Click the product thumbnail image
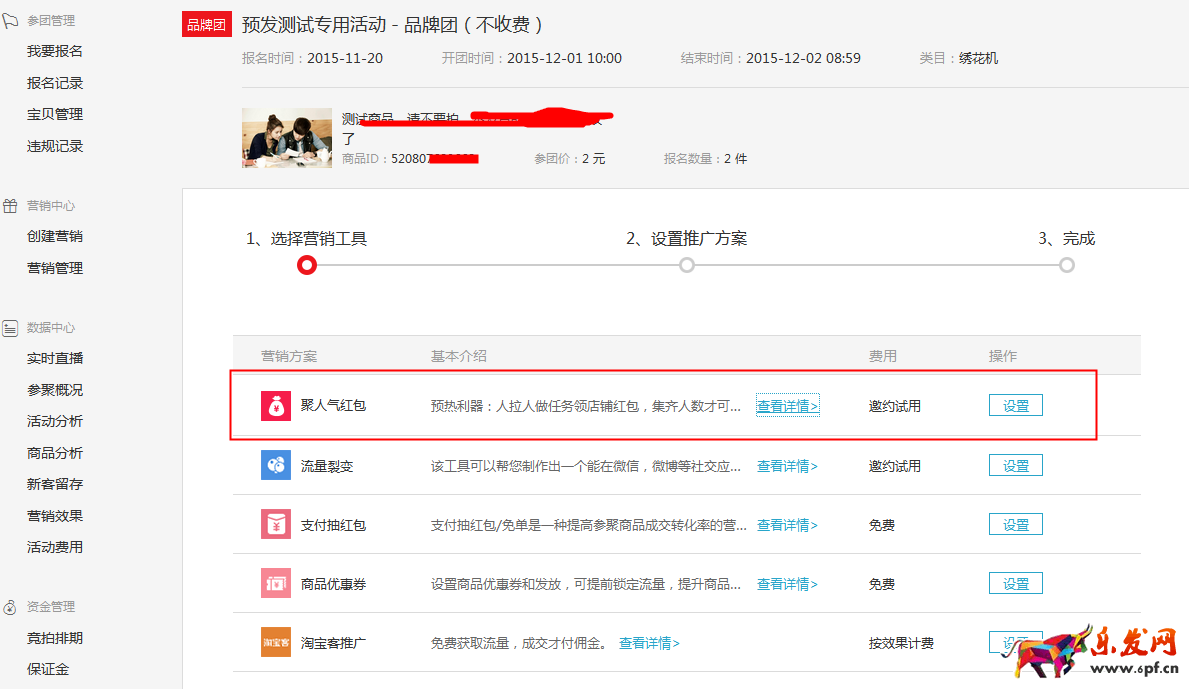Viewport: 1189px width, 689px height. pos(286,138)
